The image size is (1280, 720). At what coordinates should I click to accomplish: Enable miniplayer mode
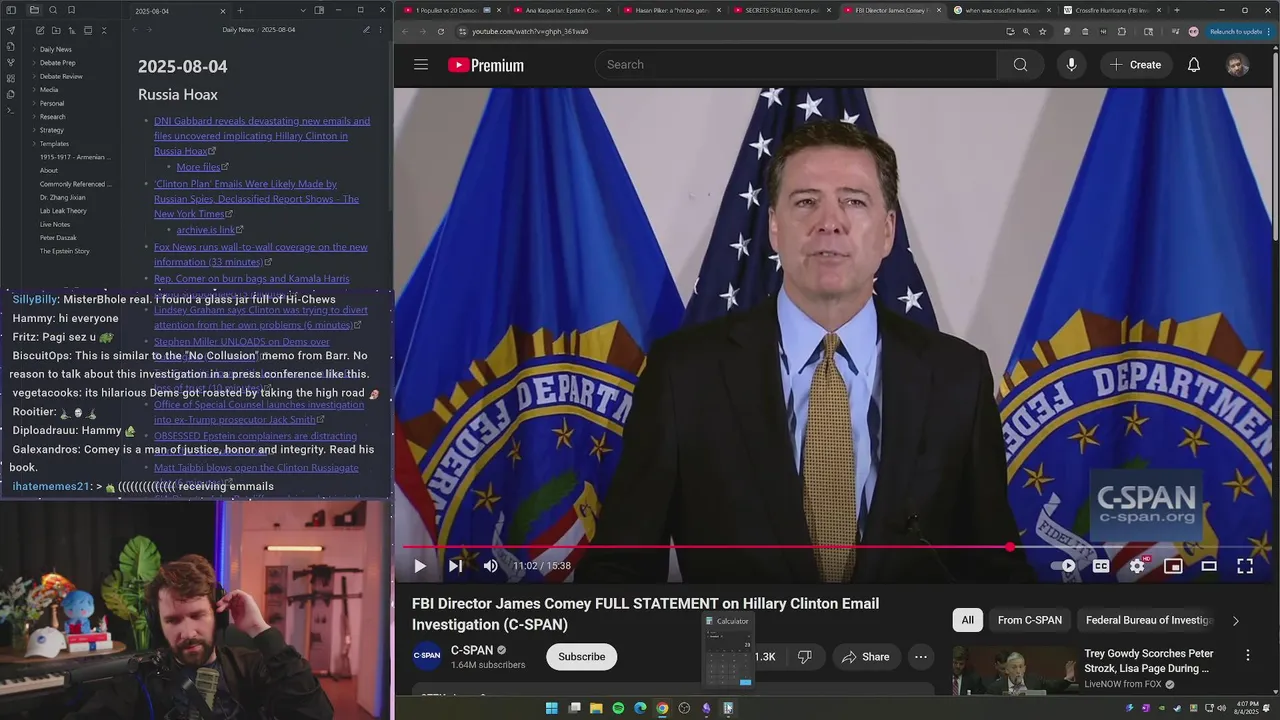pos(1173,566)
